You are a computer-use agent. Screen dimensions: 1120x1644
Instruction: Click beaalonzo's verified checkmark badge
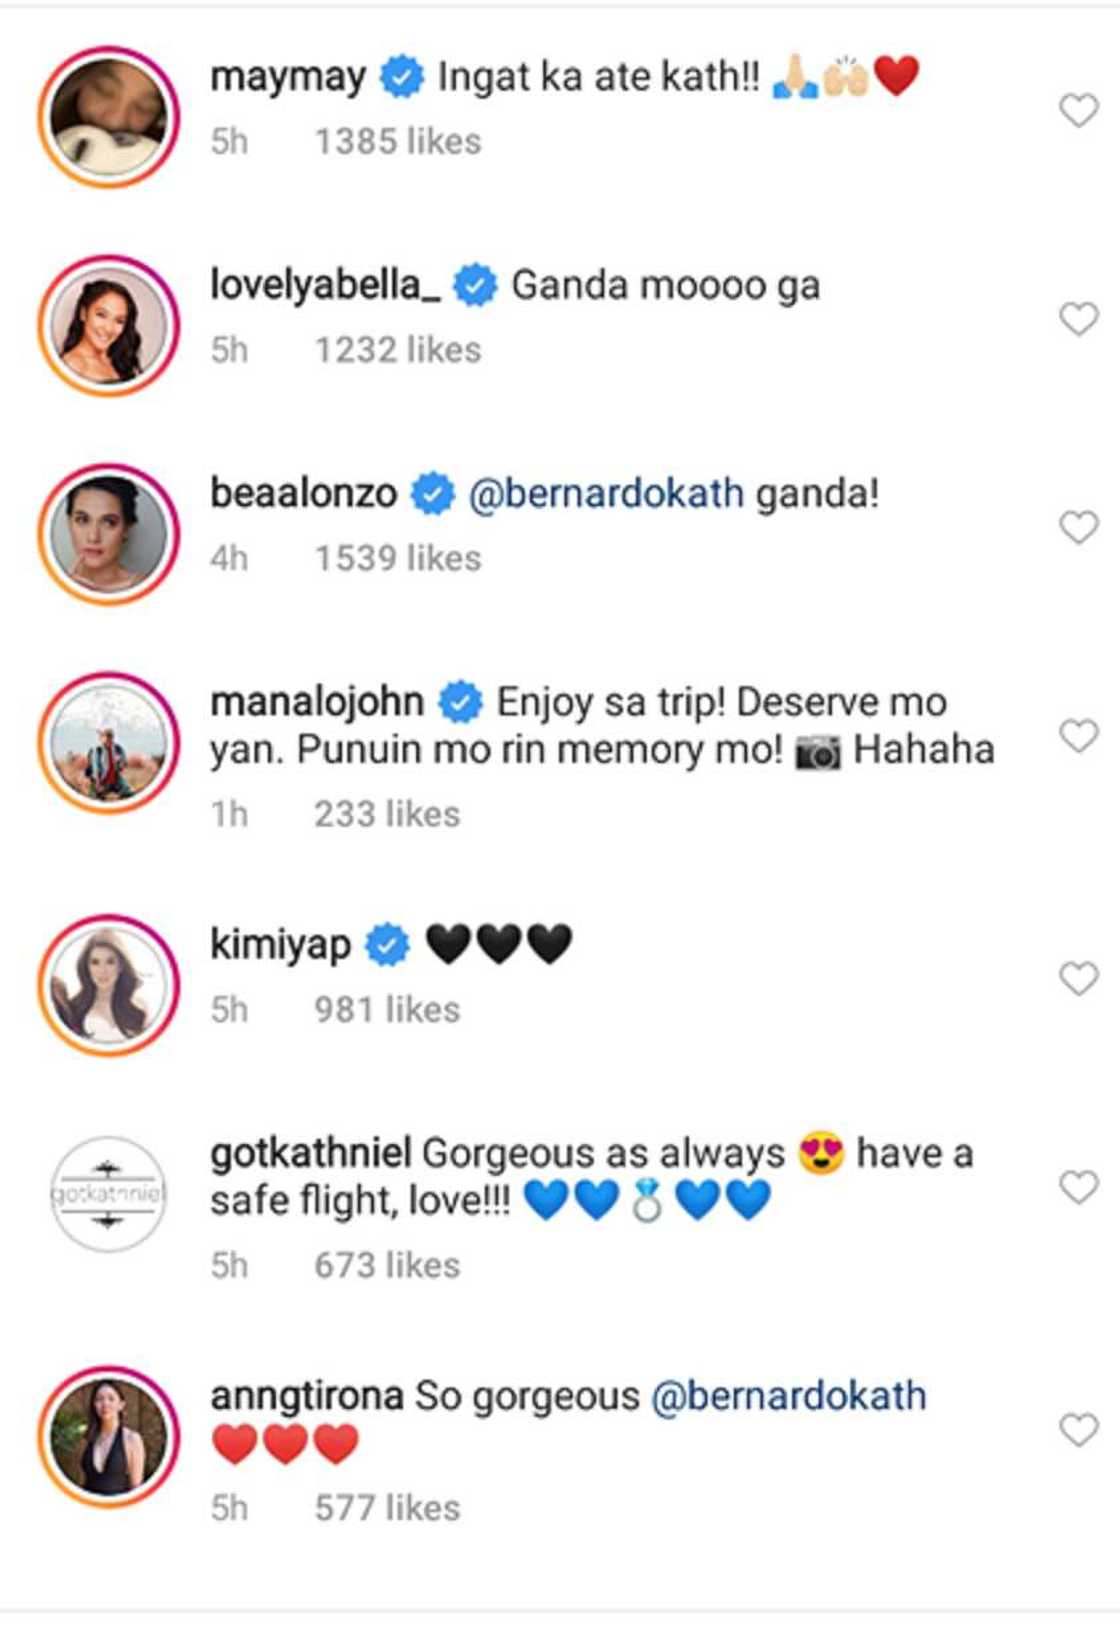430,491
